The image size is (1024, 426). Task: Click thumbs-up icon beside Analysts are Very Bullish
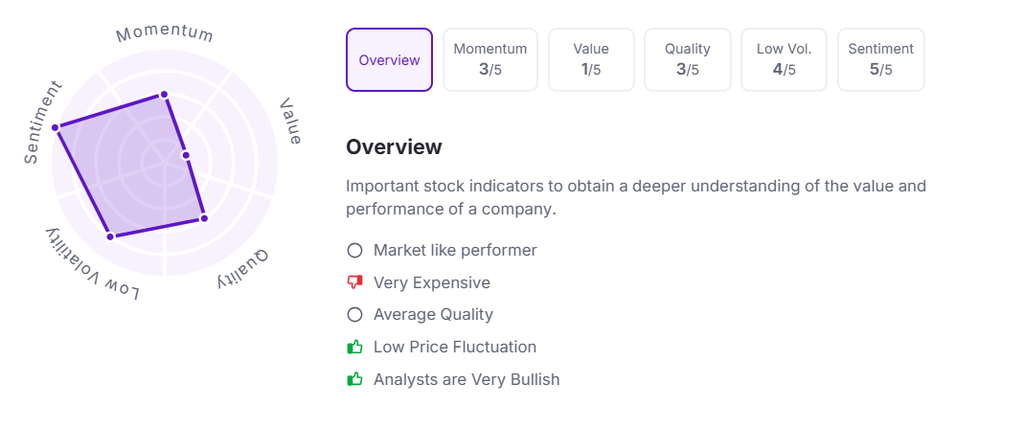click(354, 379)
